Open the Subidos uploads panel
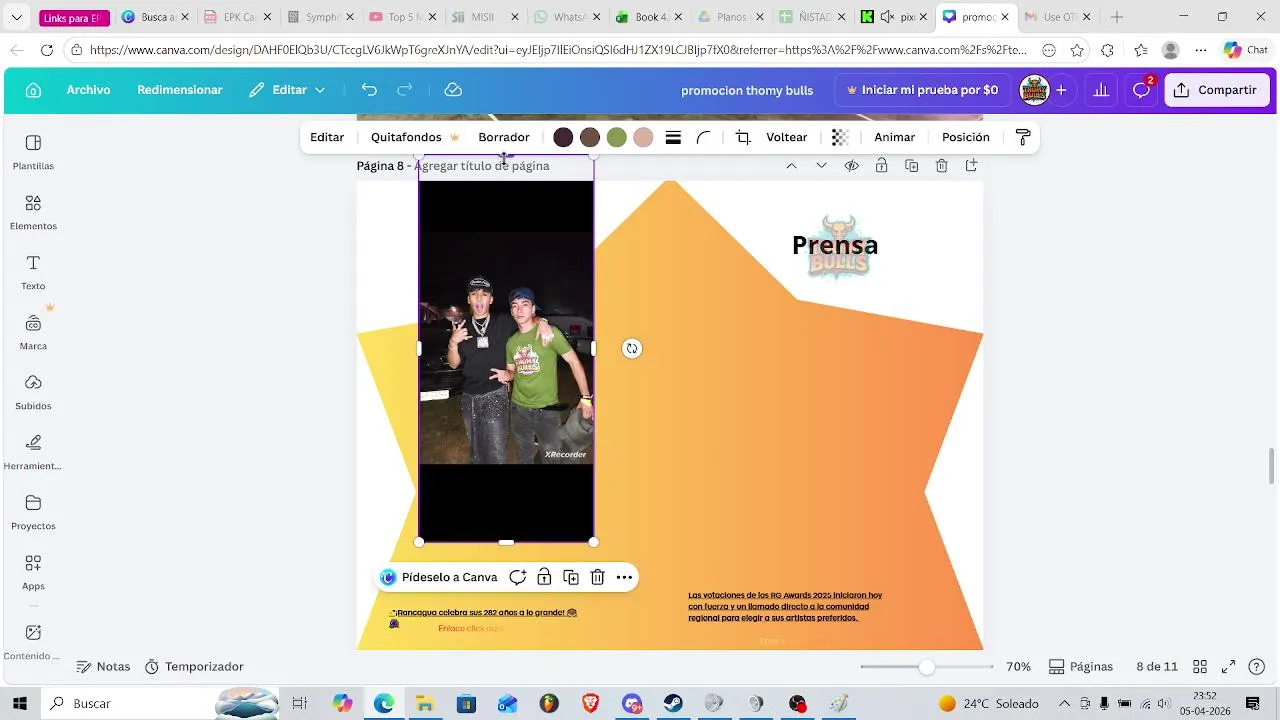1280x720 pixels. [x=33, y=392]
